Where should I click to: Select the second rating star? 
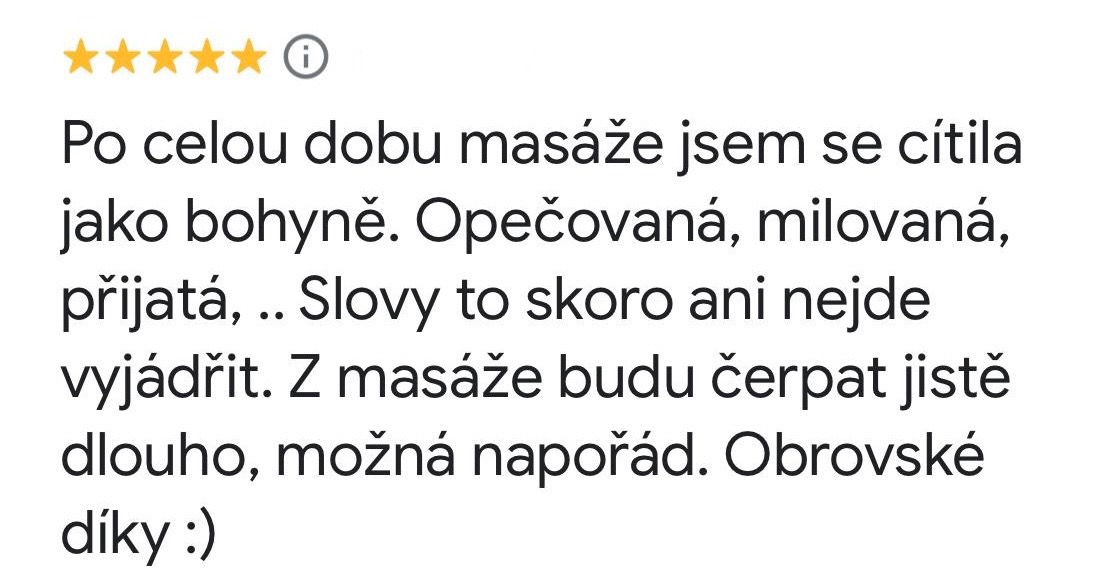pyautogui.click(x=122, y=59)
